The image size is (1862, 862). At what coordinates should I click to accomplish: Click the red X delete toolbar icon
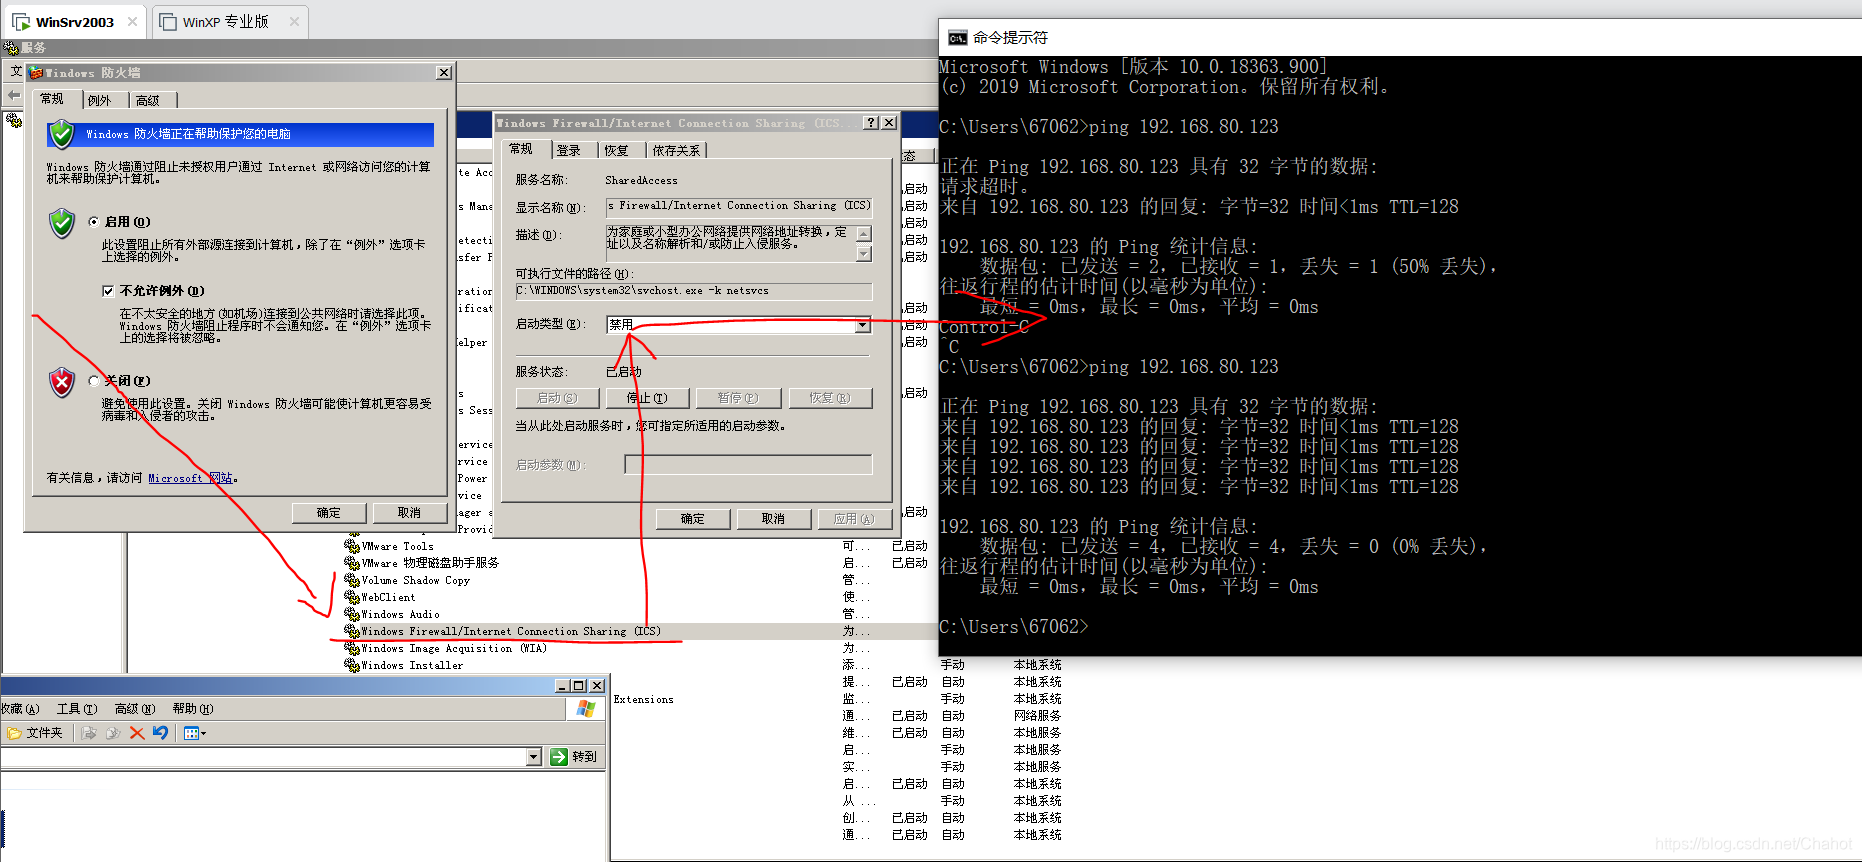point(137,733)
